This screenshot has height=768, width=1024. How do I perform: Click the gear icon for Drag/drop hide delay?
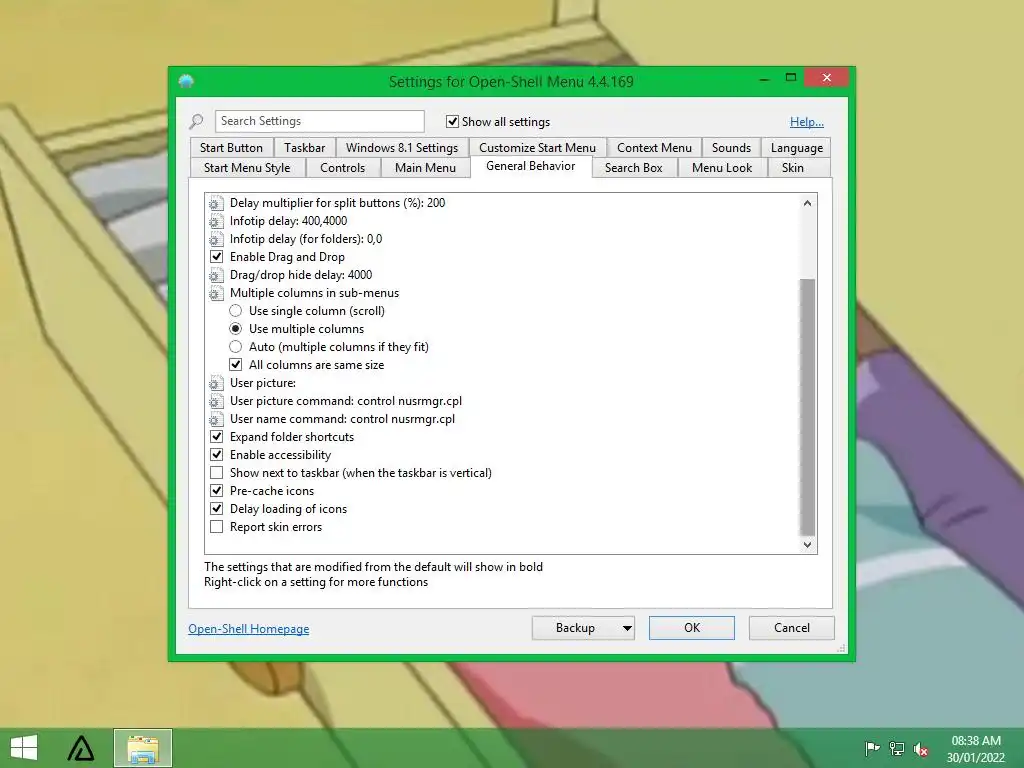[x=216, y=275]
